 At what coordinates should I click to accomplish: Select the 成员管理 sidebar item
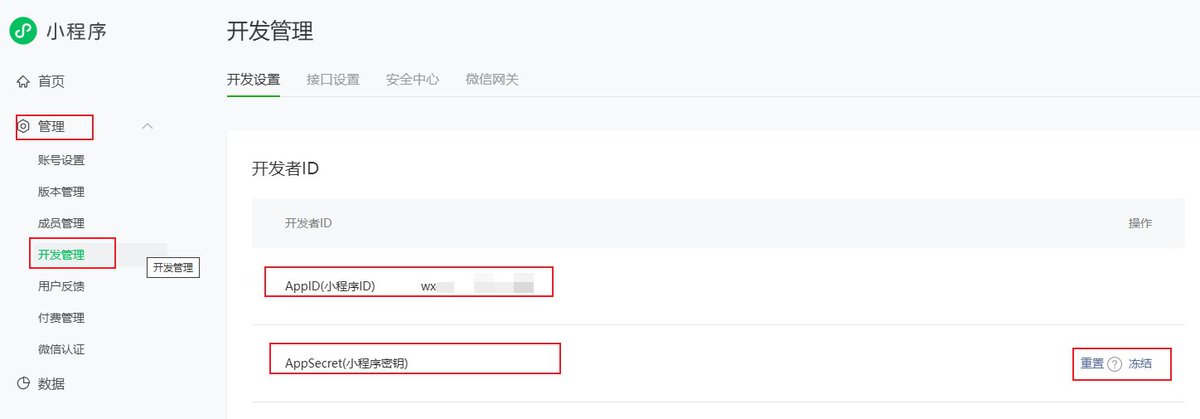tap(61, 223)
